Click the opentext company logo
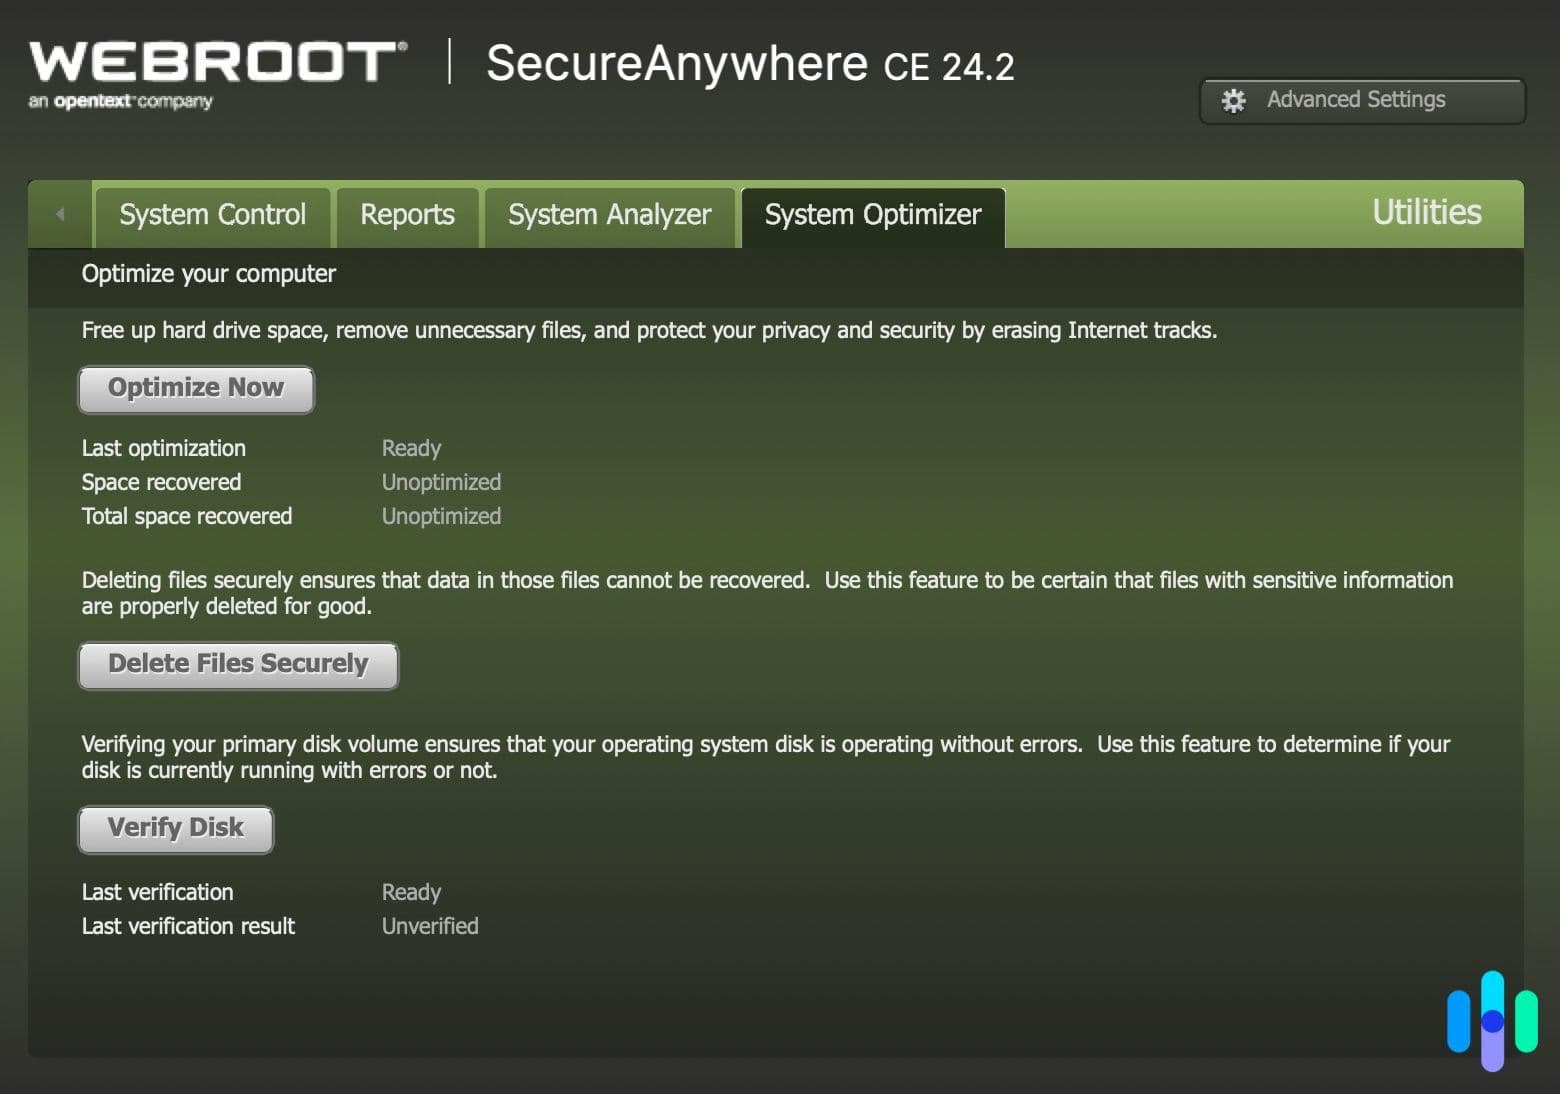 [120, 100]
